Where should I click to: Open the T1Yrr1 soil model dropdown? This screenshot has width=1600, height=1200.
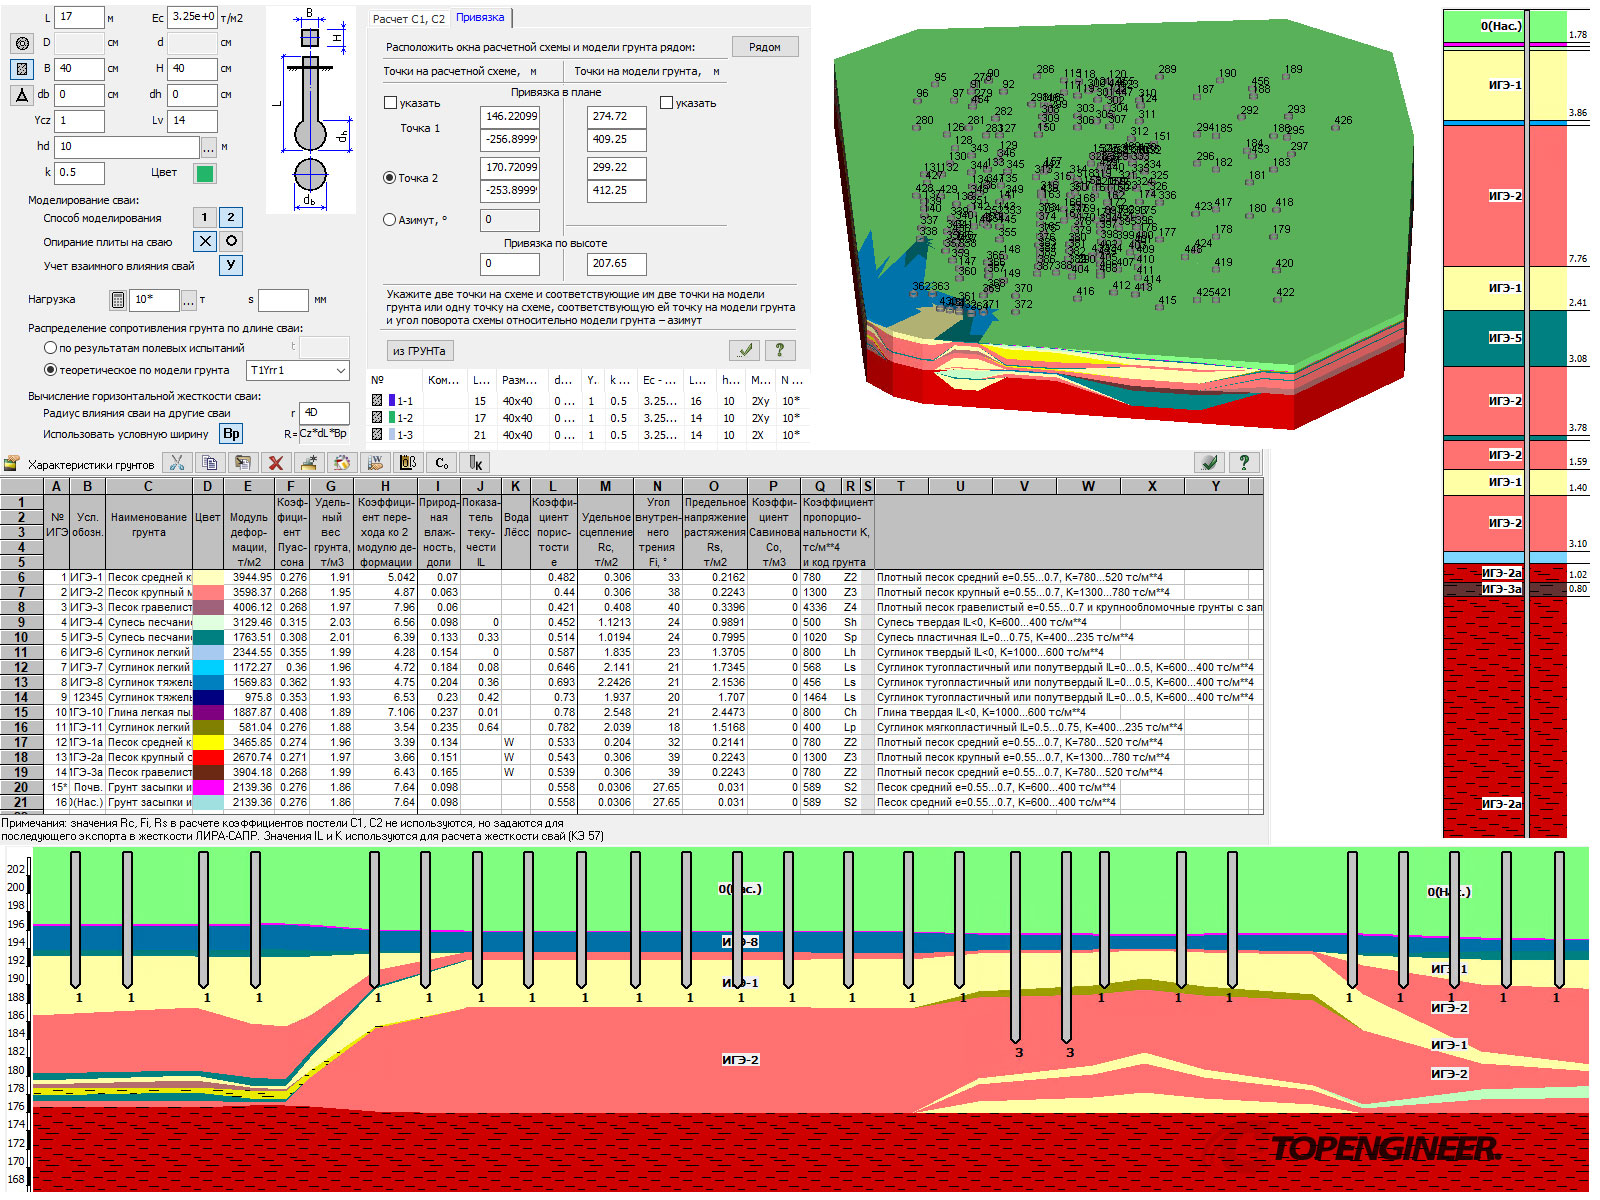click(x=340, y=371)
